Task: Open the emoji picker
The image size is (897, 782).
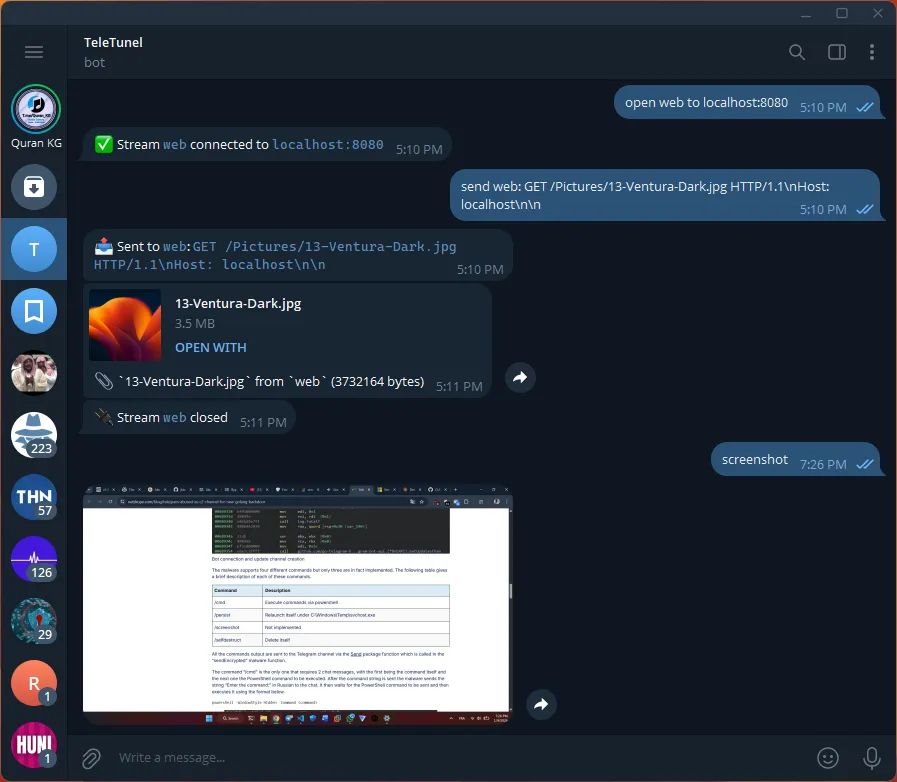Action: click(827, 757)
